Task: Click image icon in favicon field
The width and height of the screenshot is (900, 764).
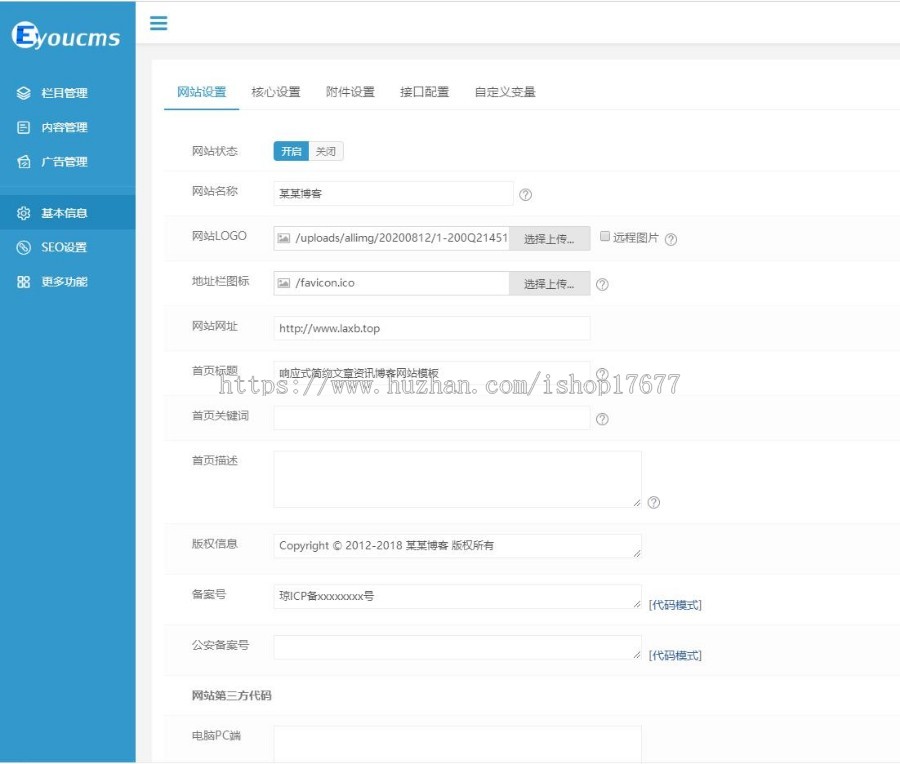Action: click(x=284, y=283)
